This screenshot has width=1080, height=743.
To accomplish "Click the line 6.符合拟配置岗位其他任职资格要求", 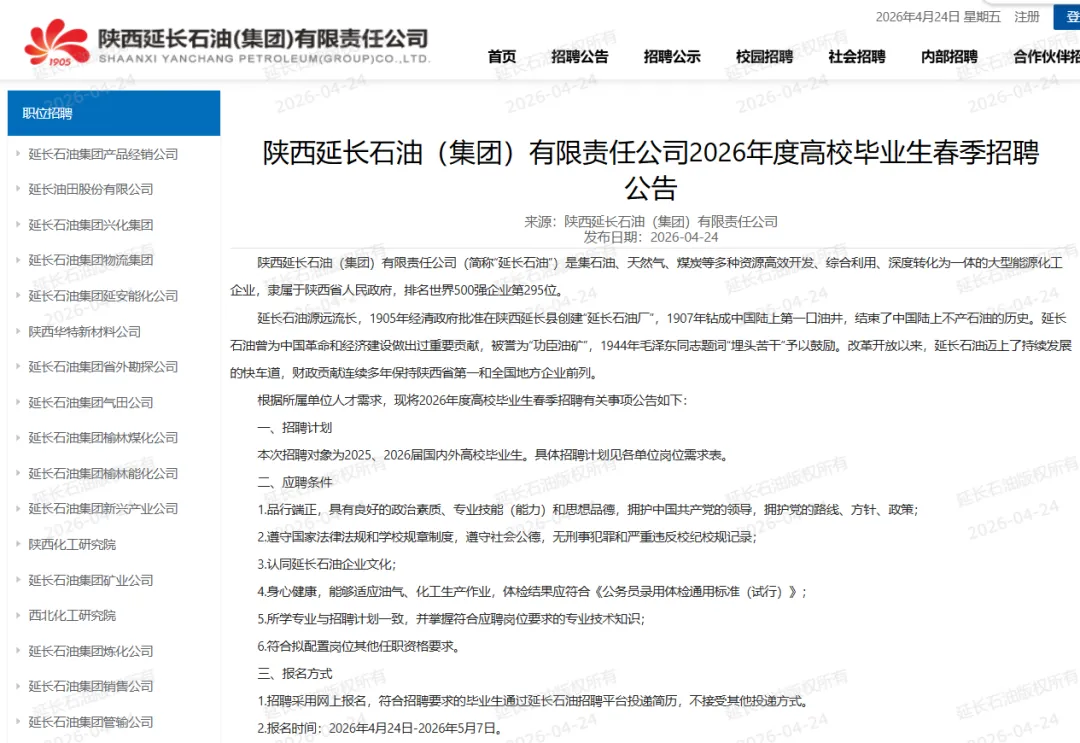I will pyautogui.click(x=359, y=647).
